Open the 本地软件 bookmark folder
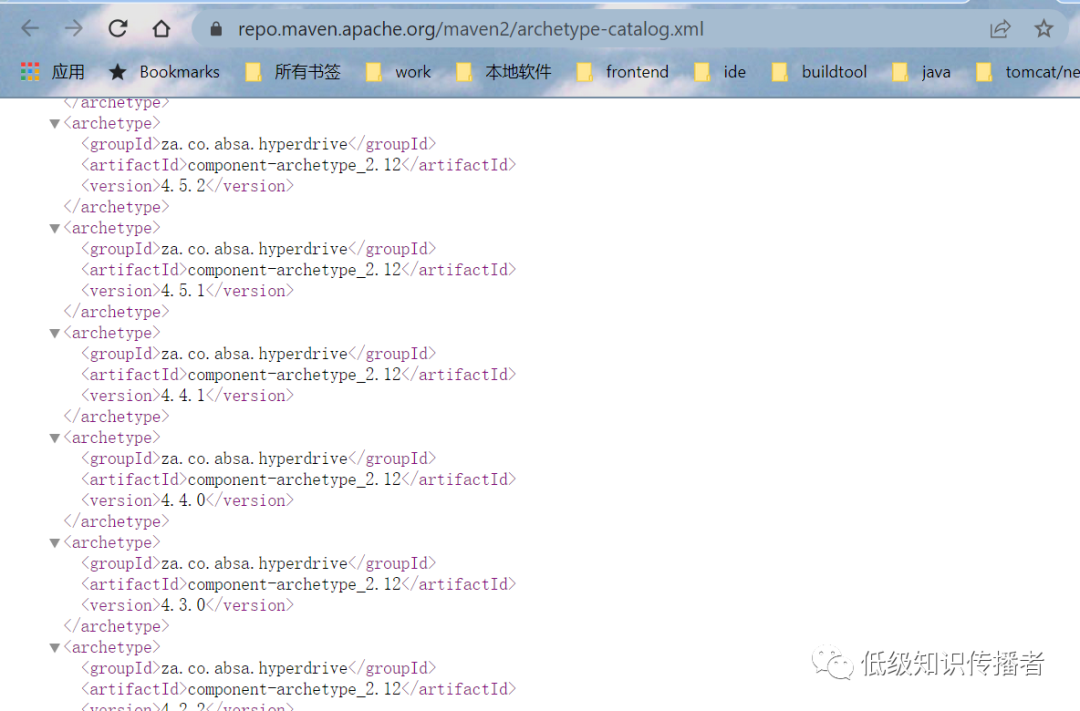 [x=503, y=72]
